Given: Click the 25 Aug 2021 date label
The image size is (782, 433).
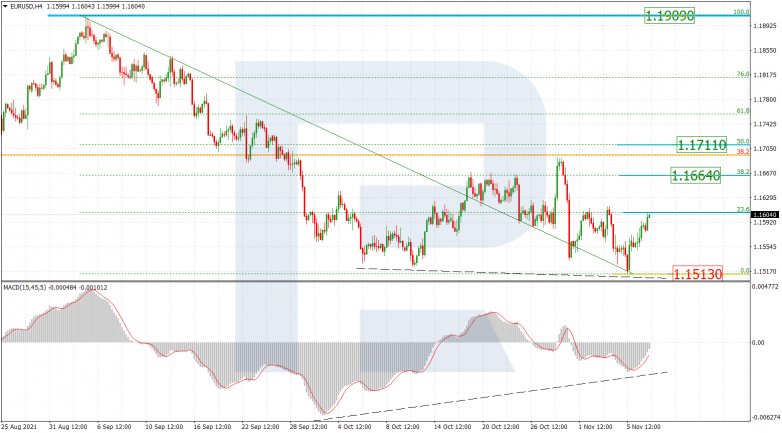Looking at the screenshot, I should pyautogui.click(x=19, y=427).
